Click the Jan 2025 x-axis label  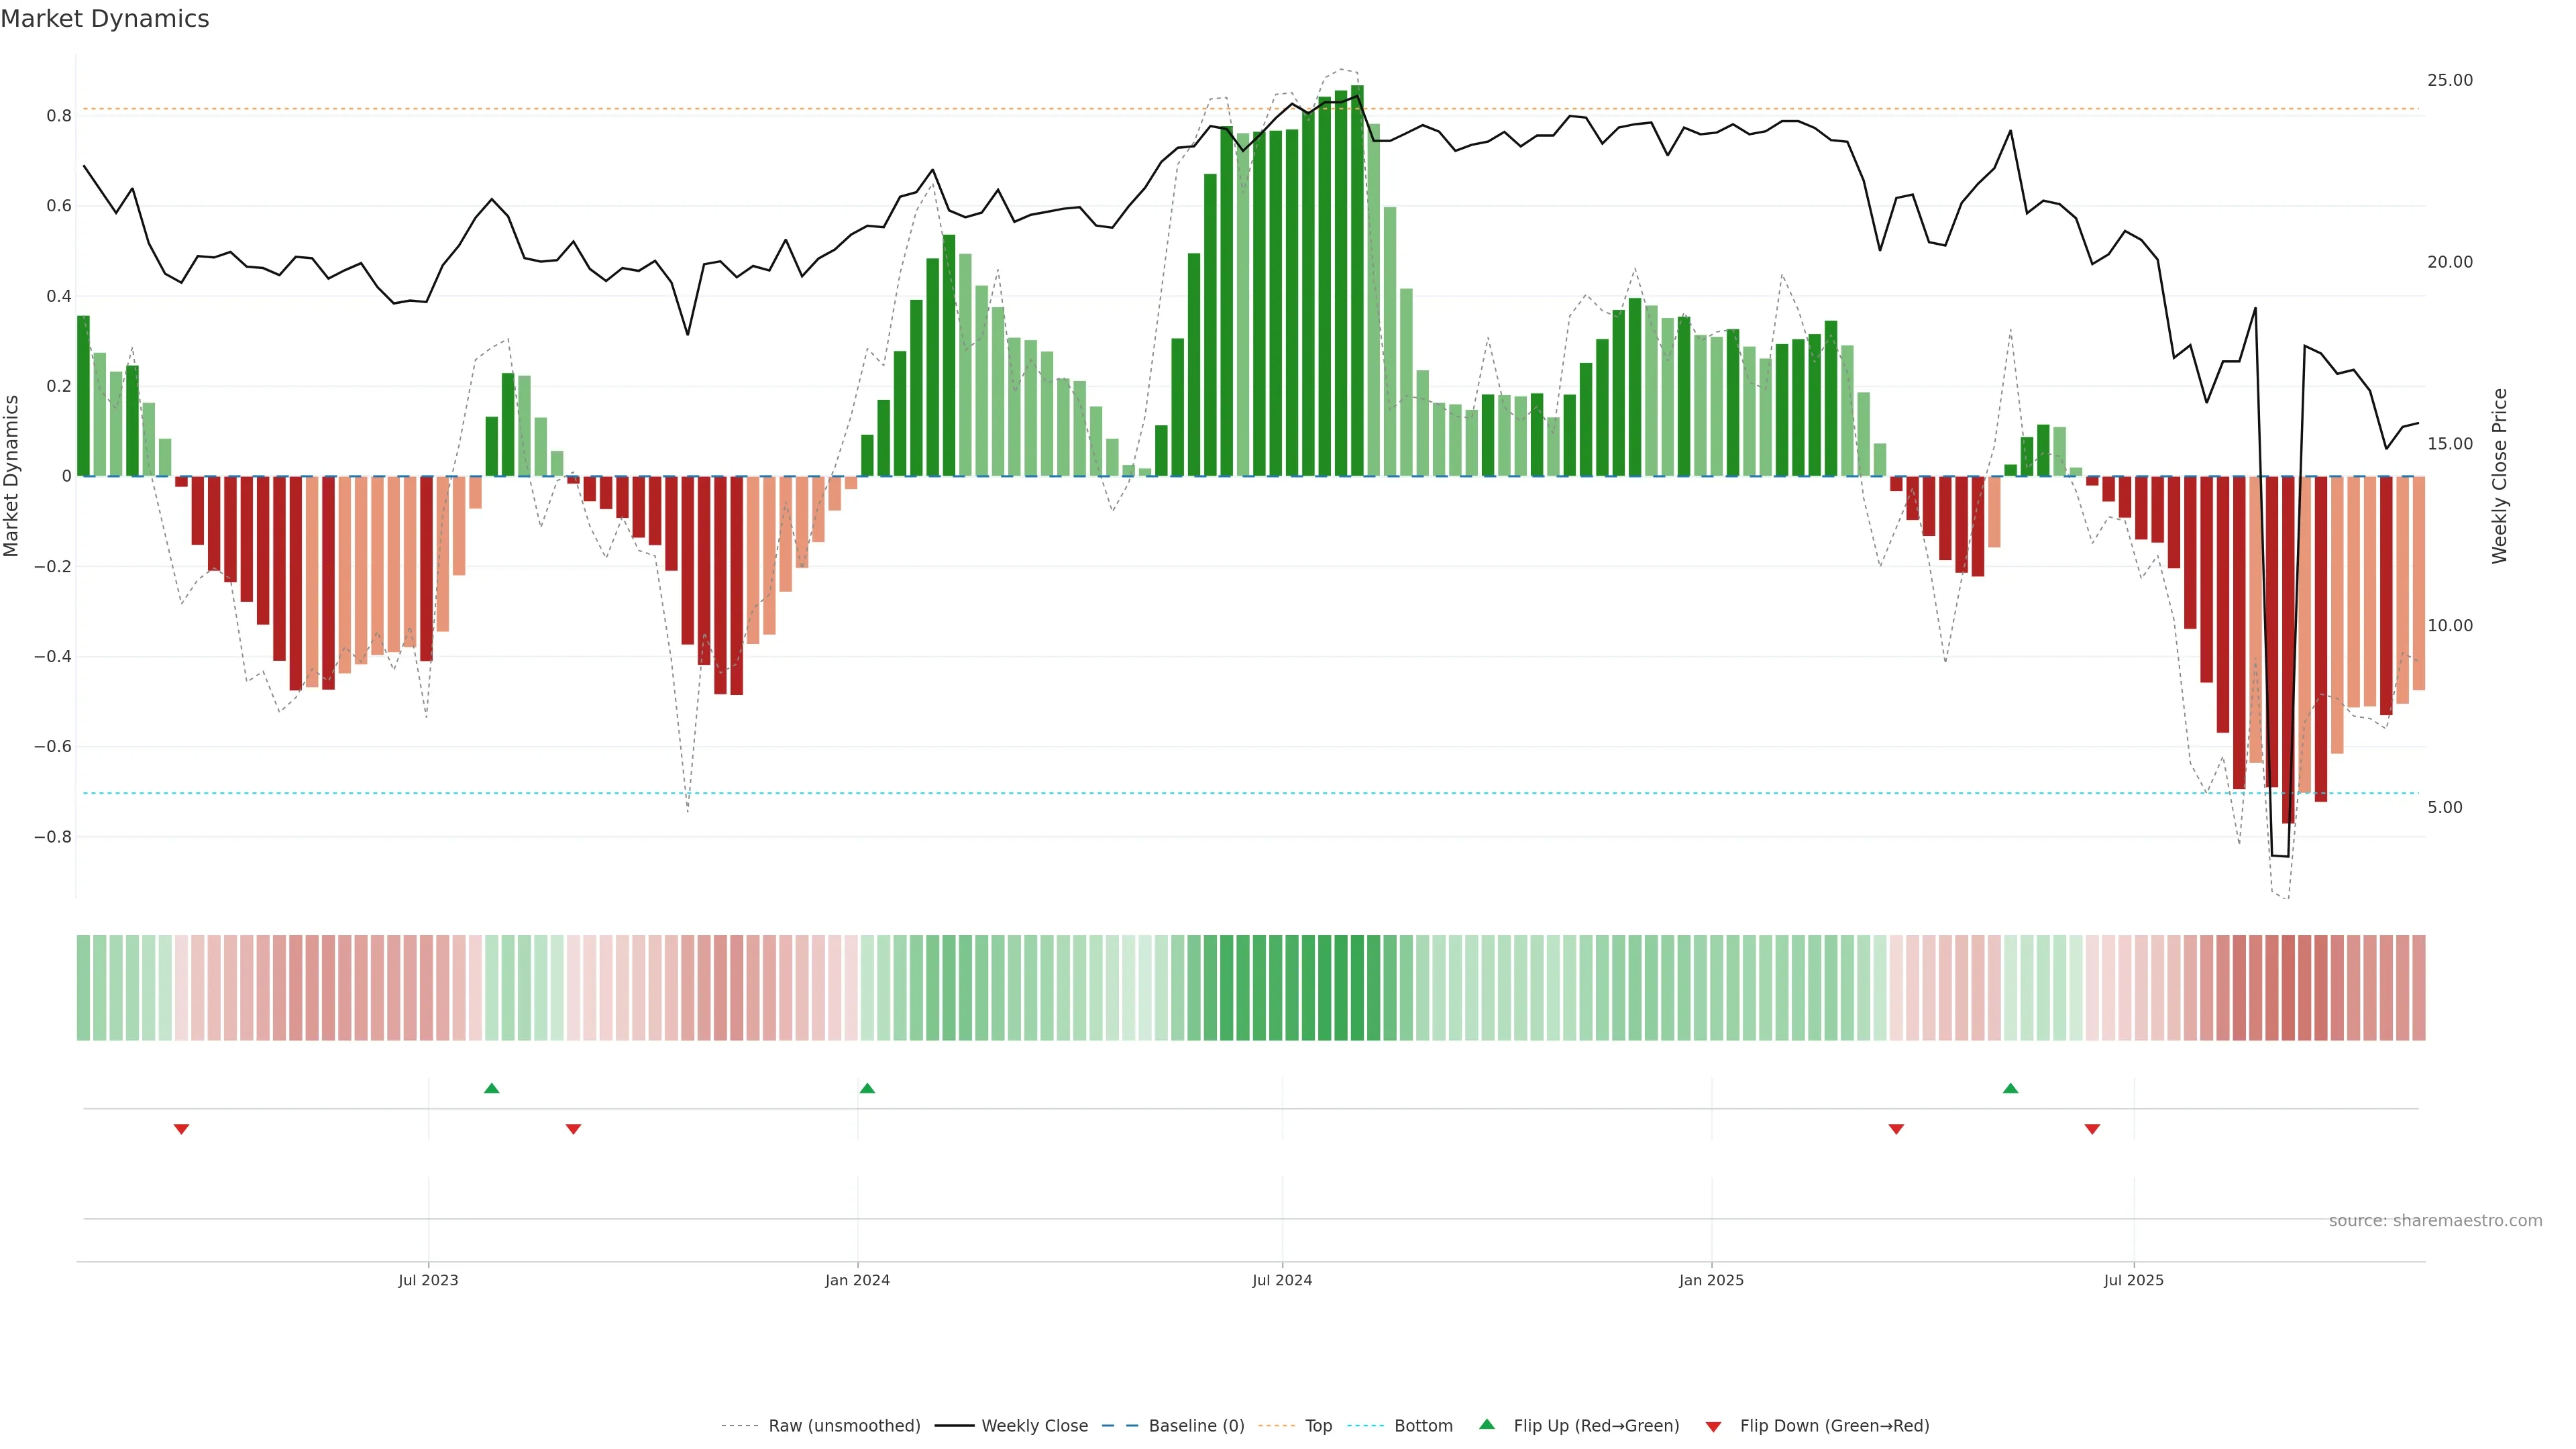pyautogui.click(x=1711, y=1280)
